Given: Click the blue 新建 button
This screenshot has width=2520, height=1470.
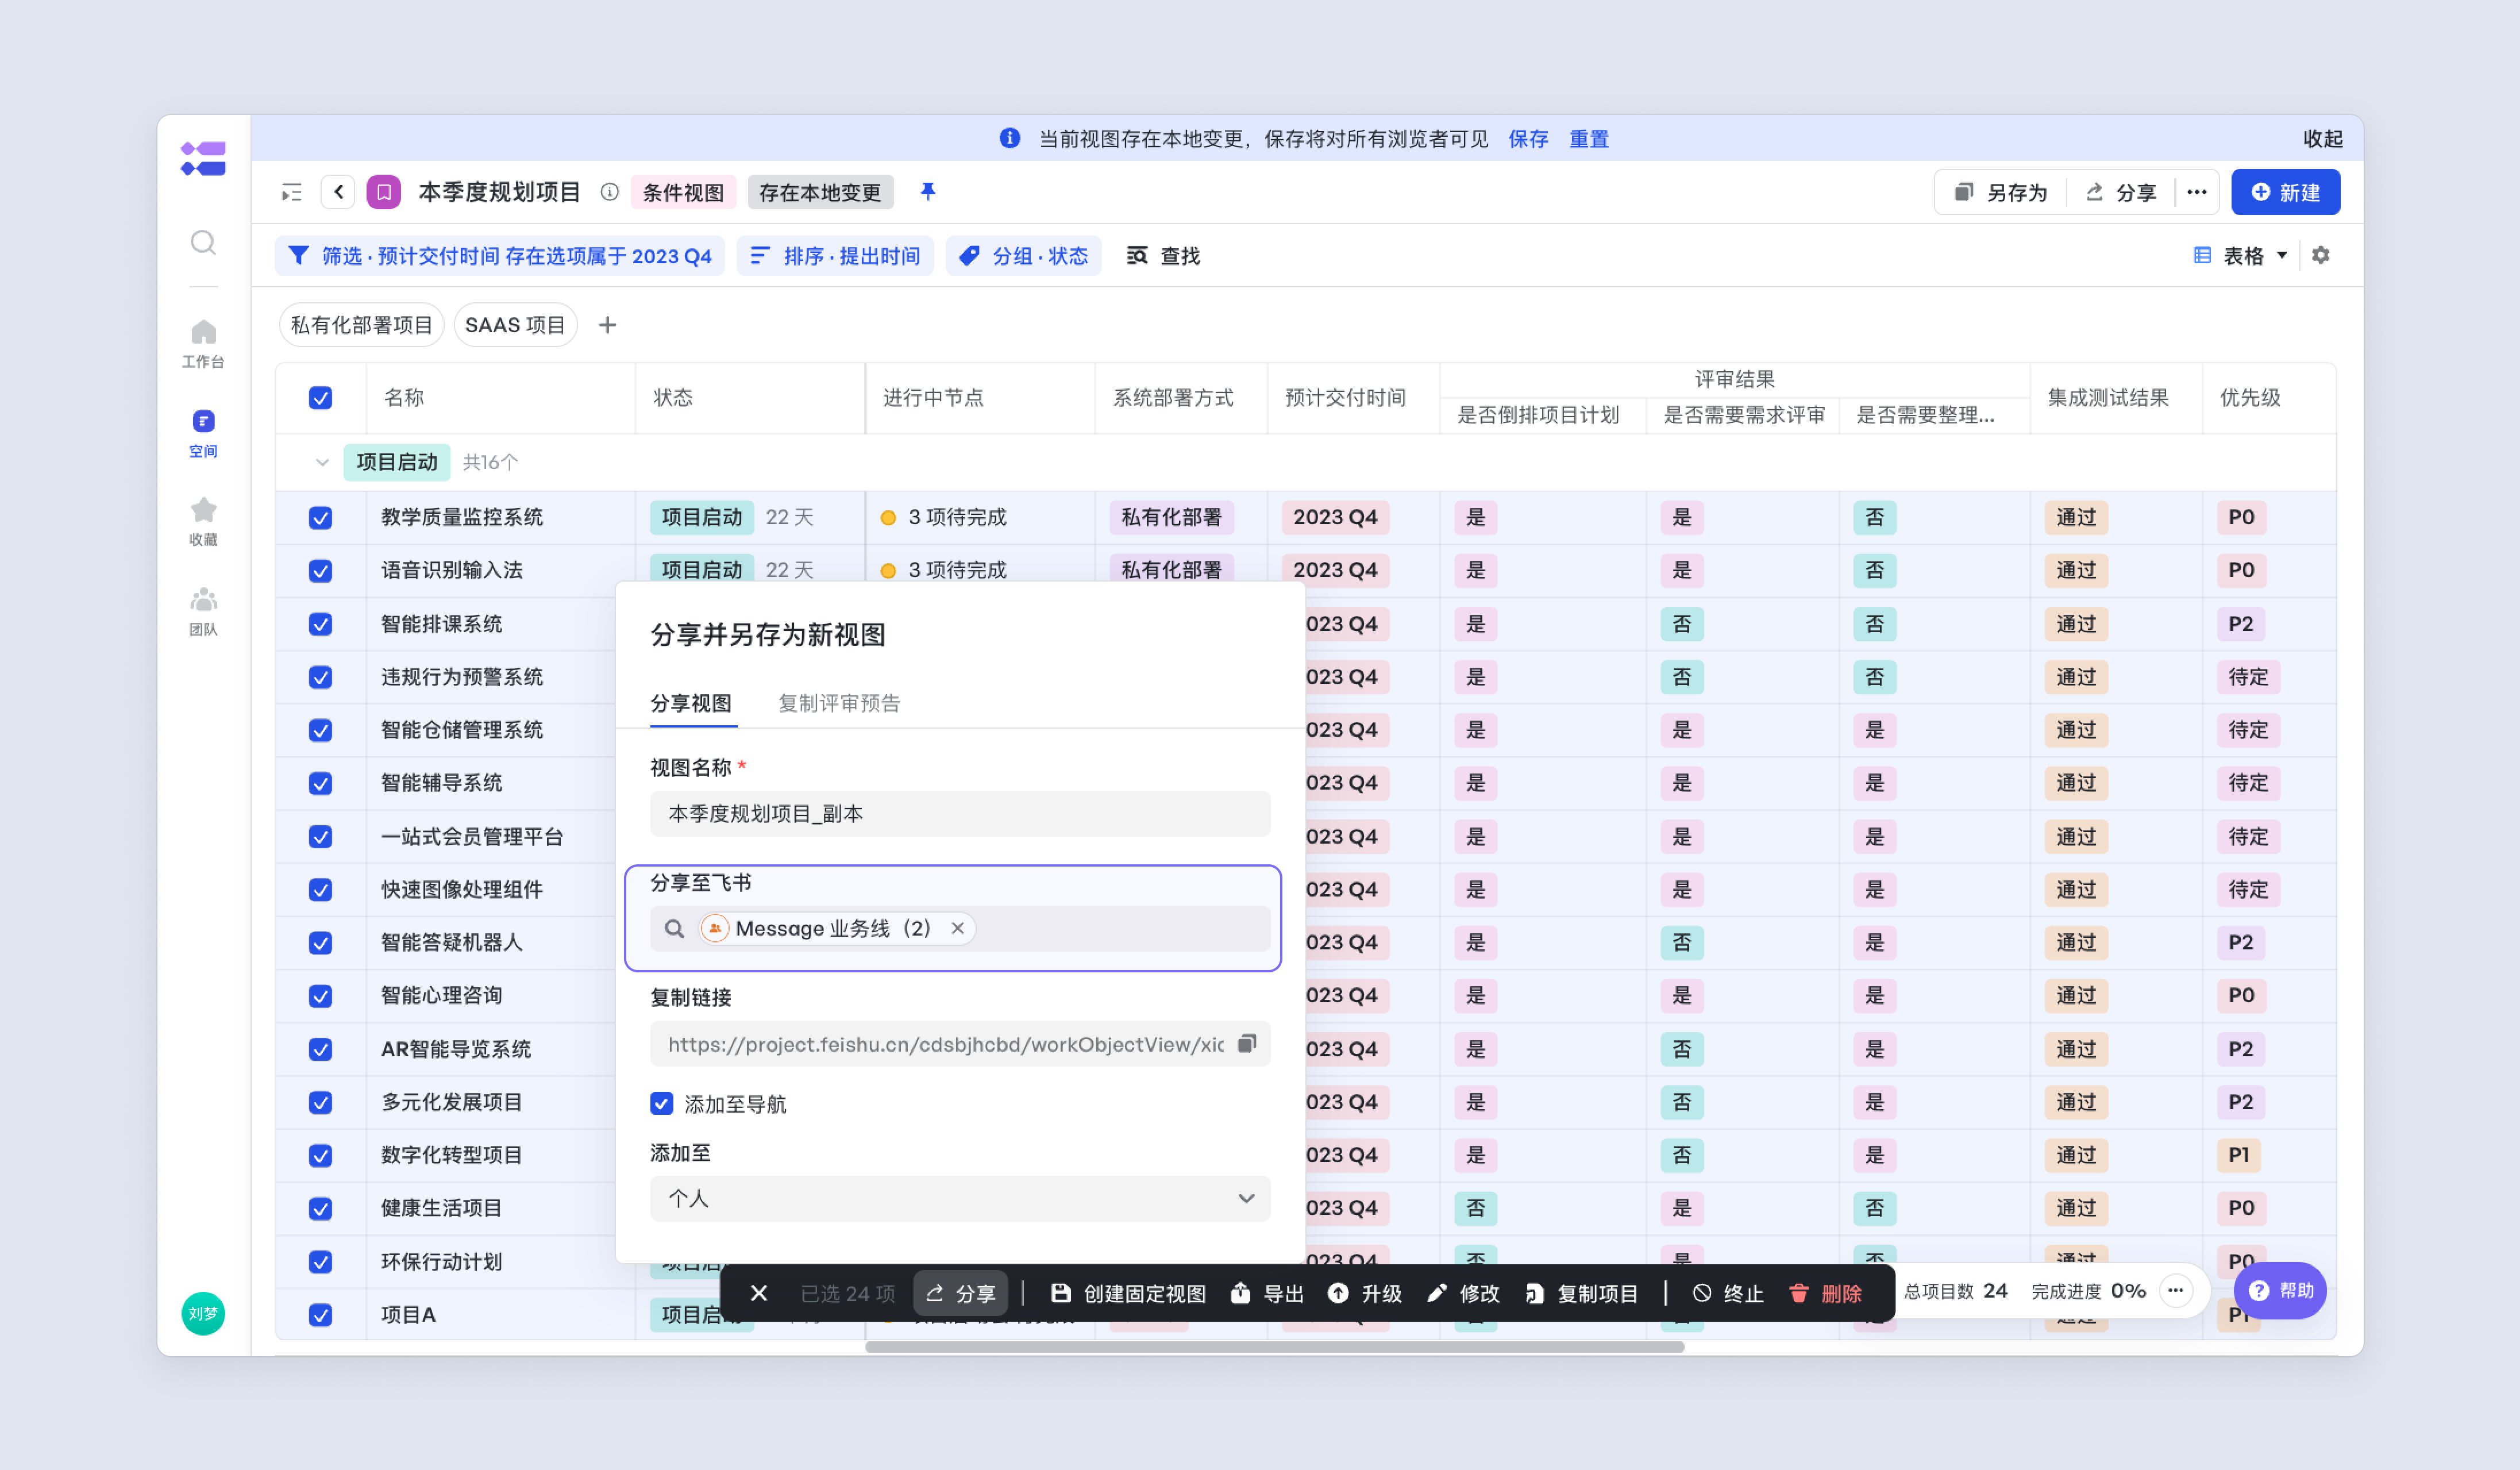Looking at the screenshot, I should (2285, 192).
